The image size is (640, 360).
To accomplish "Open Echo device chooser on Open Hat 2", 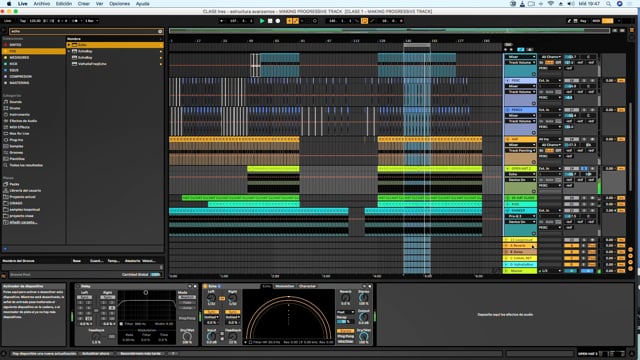I will tap(520, 174).
